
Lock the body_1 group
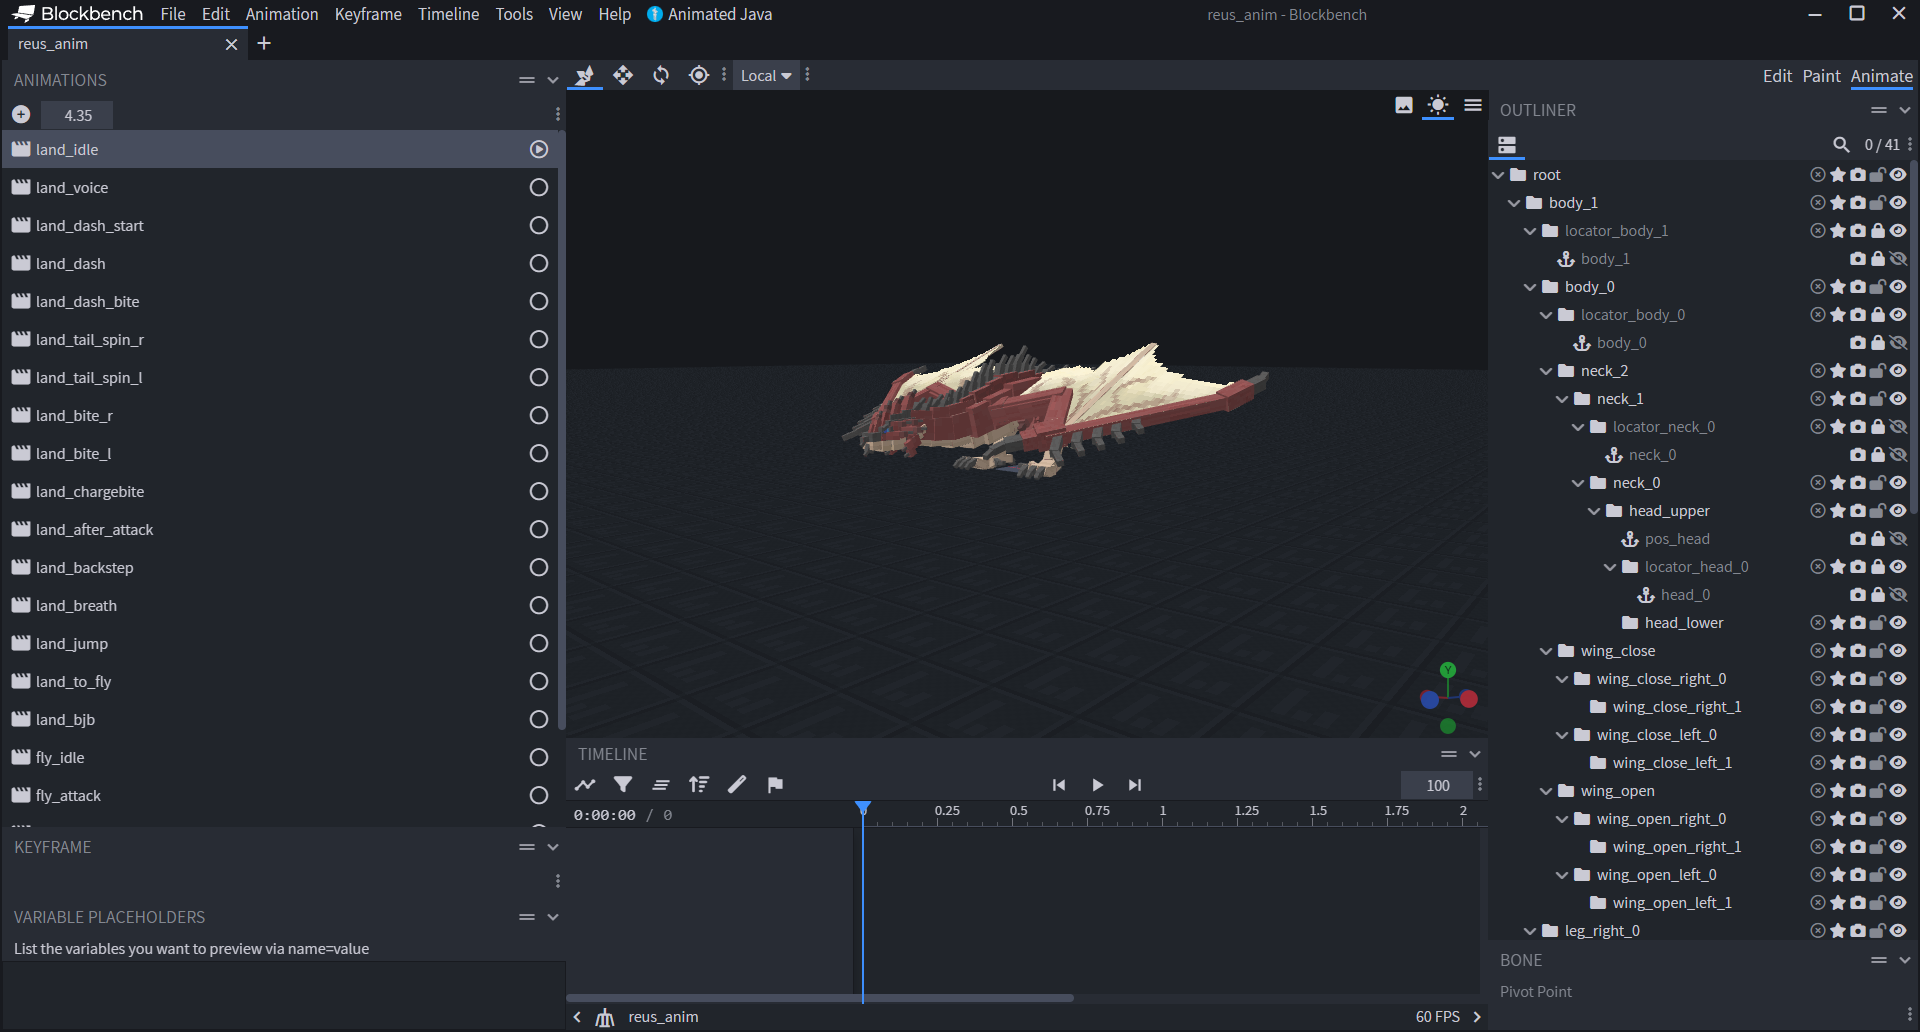pos(1877,202)
